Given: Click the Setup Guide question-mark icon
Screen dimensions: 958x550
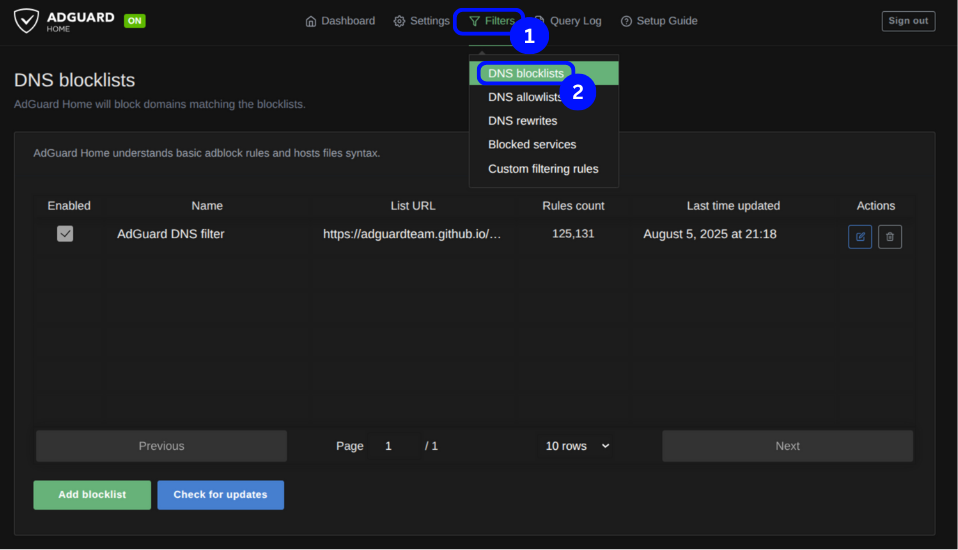Looking at the screenshot, I should (x=626, y=21).
